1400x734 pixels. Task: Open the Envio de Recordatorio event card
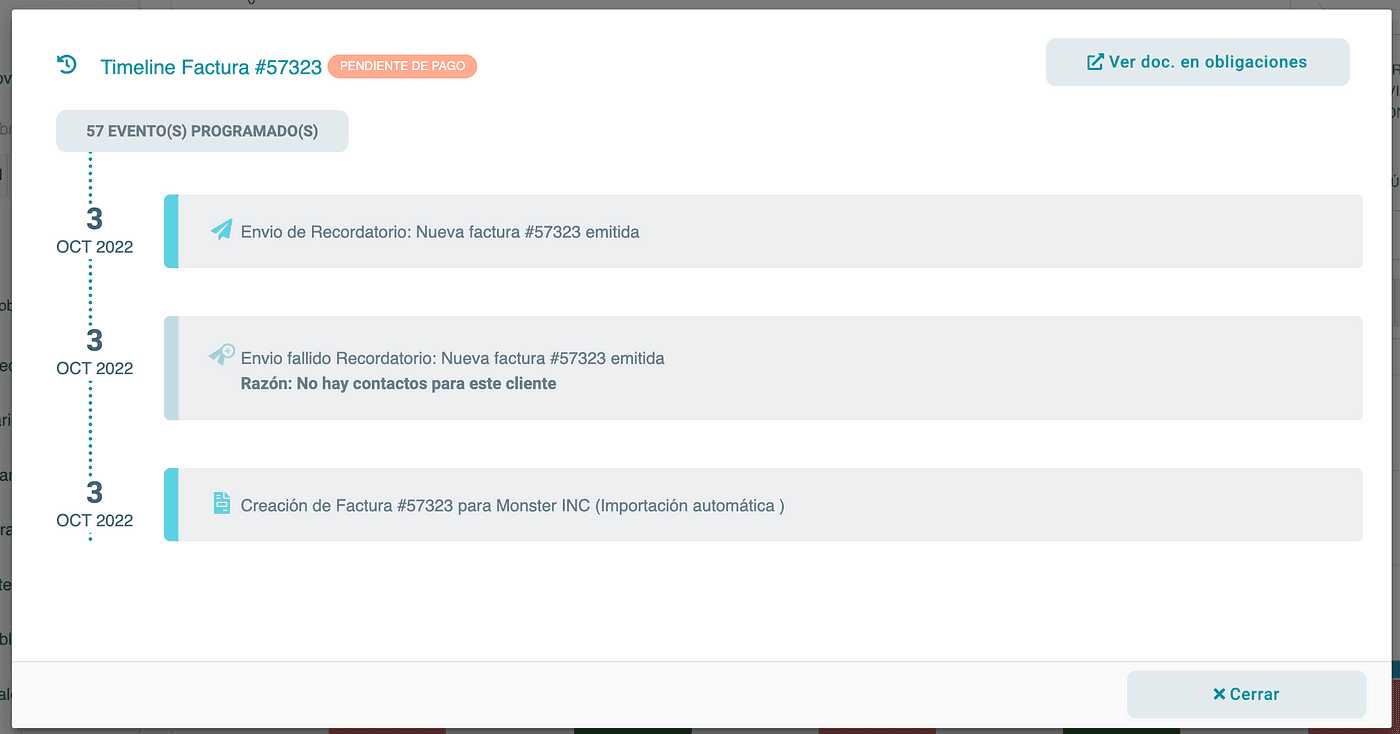point(763,231)
